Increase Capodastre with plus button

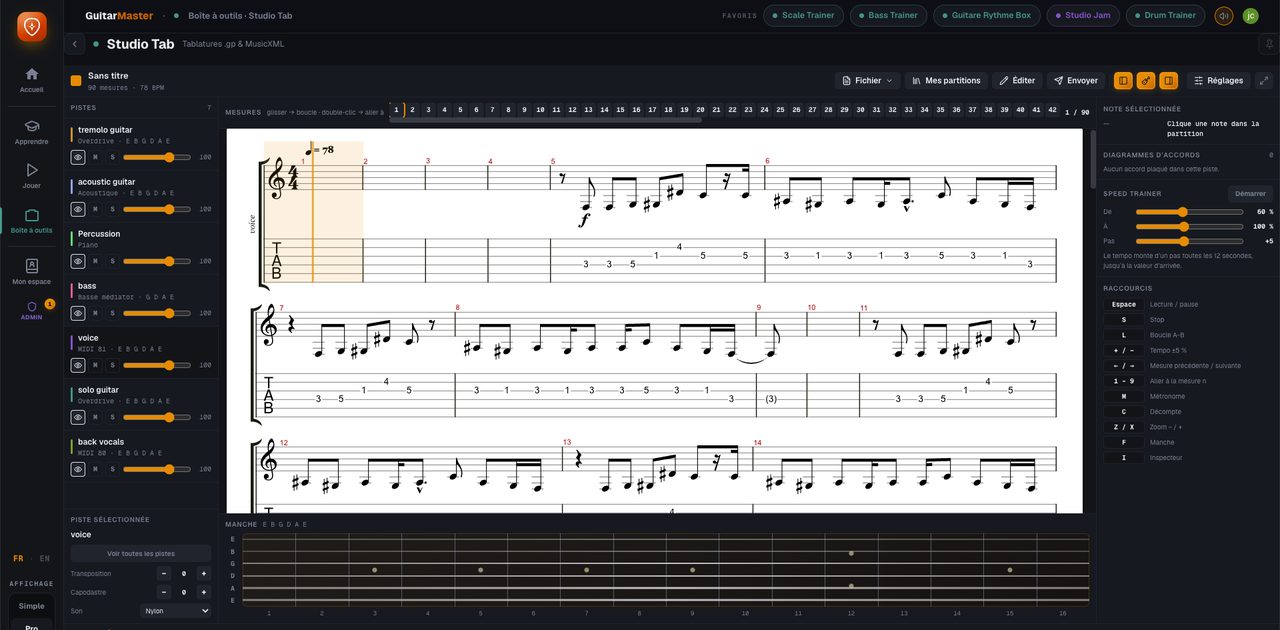click(203, 592)
